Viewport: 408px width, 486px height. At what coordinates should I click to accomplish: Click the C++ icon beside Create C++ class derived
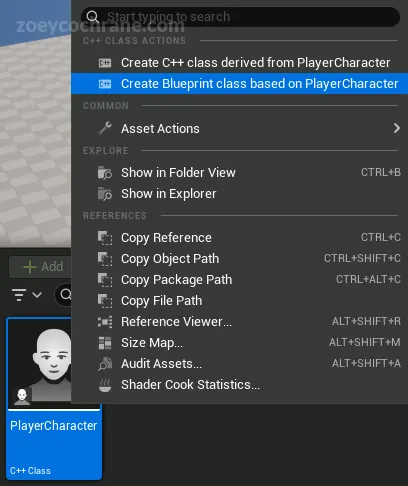pos(105,63)
